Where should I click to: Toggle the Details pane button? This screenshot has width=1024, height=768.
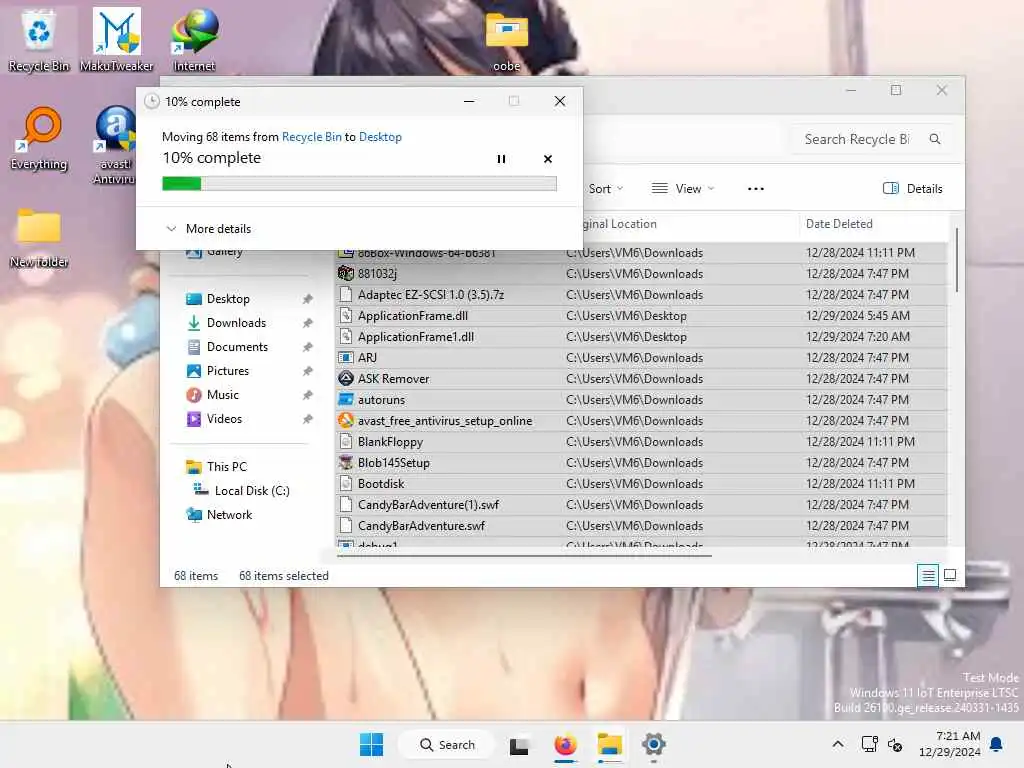point(912,189)
